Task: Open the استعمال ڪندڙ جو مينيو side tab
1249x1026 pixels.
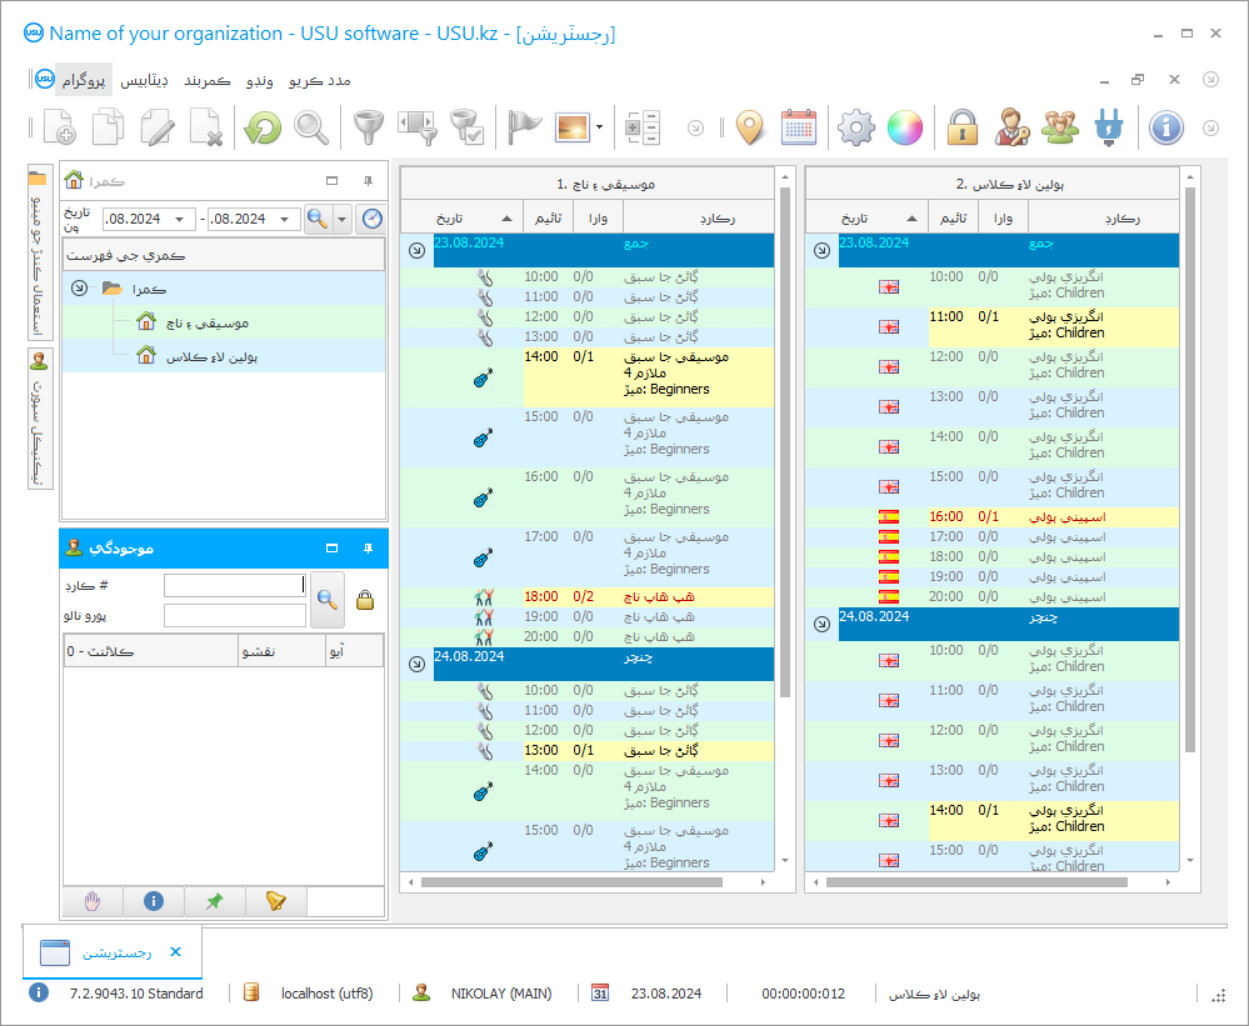Action: coord(38,253)
